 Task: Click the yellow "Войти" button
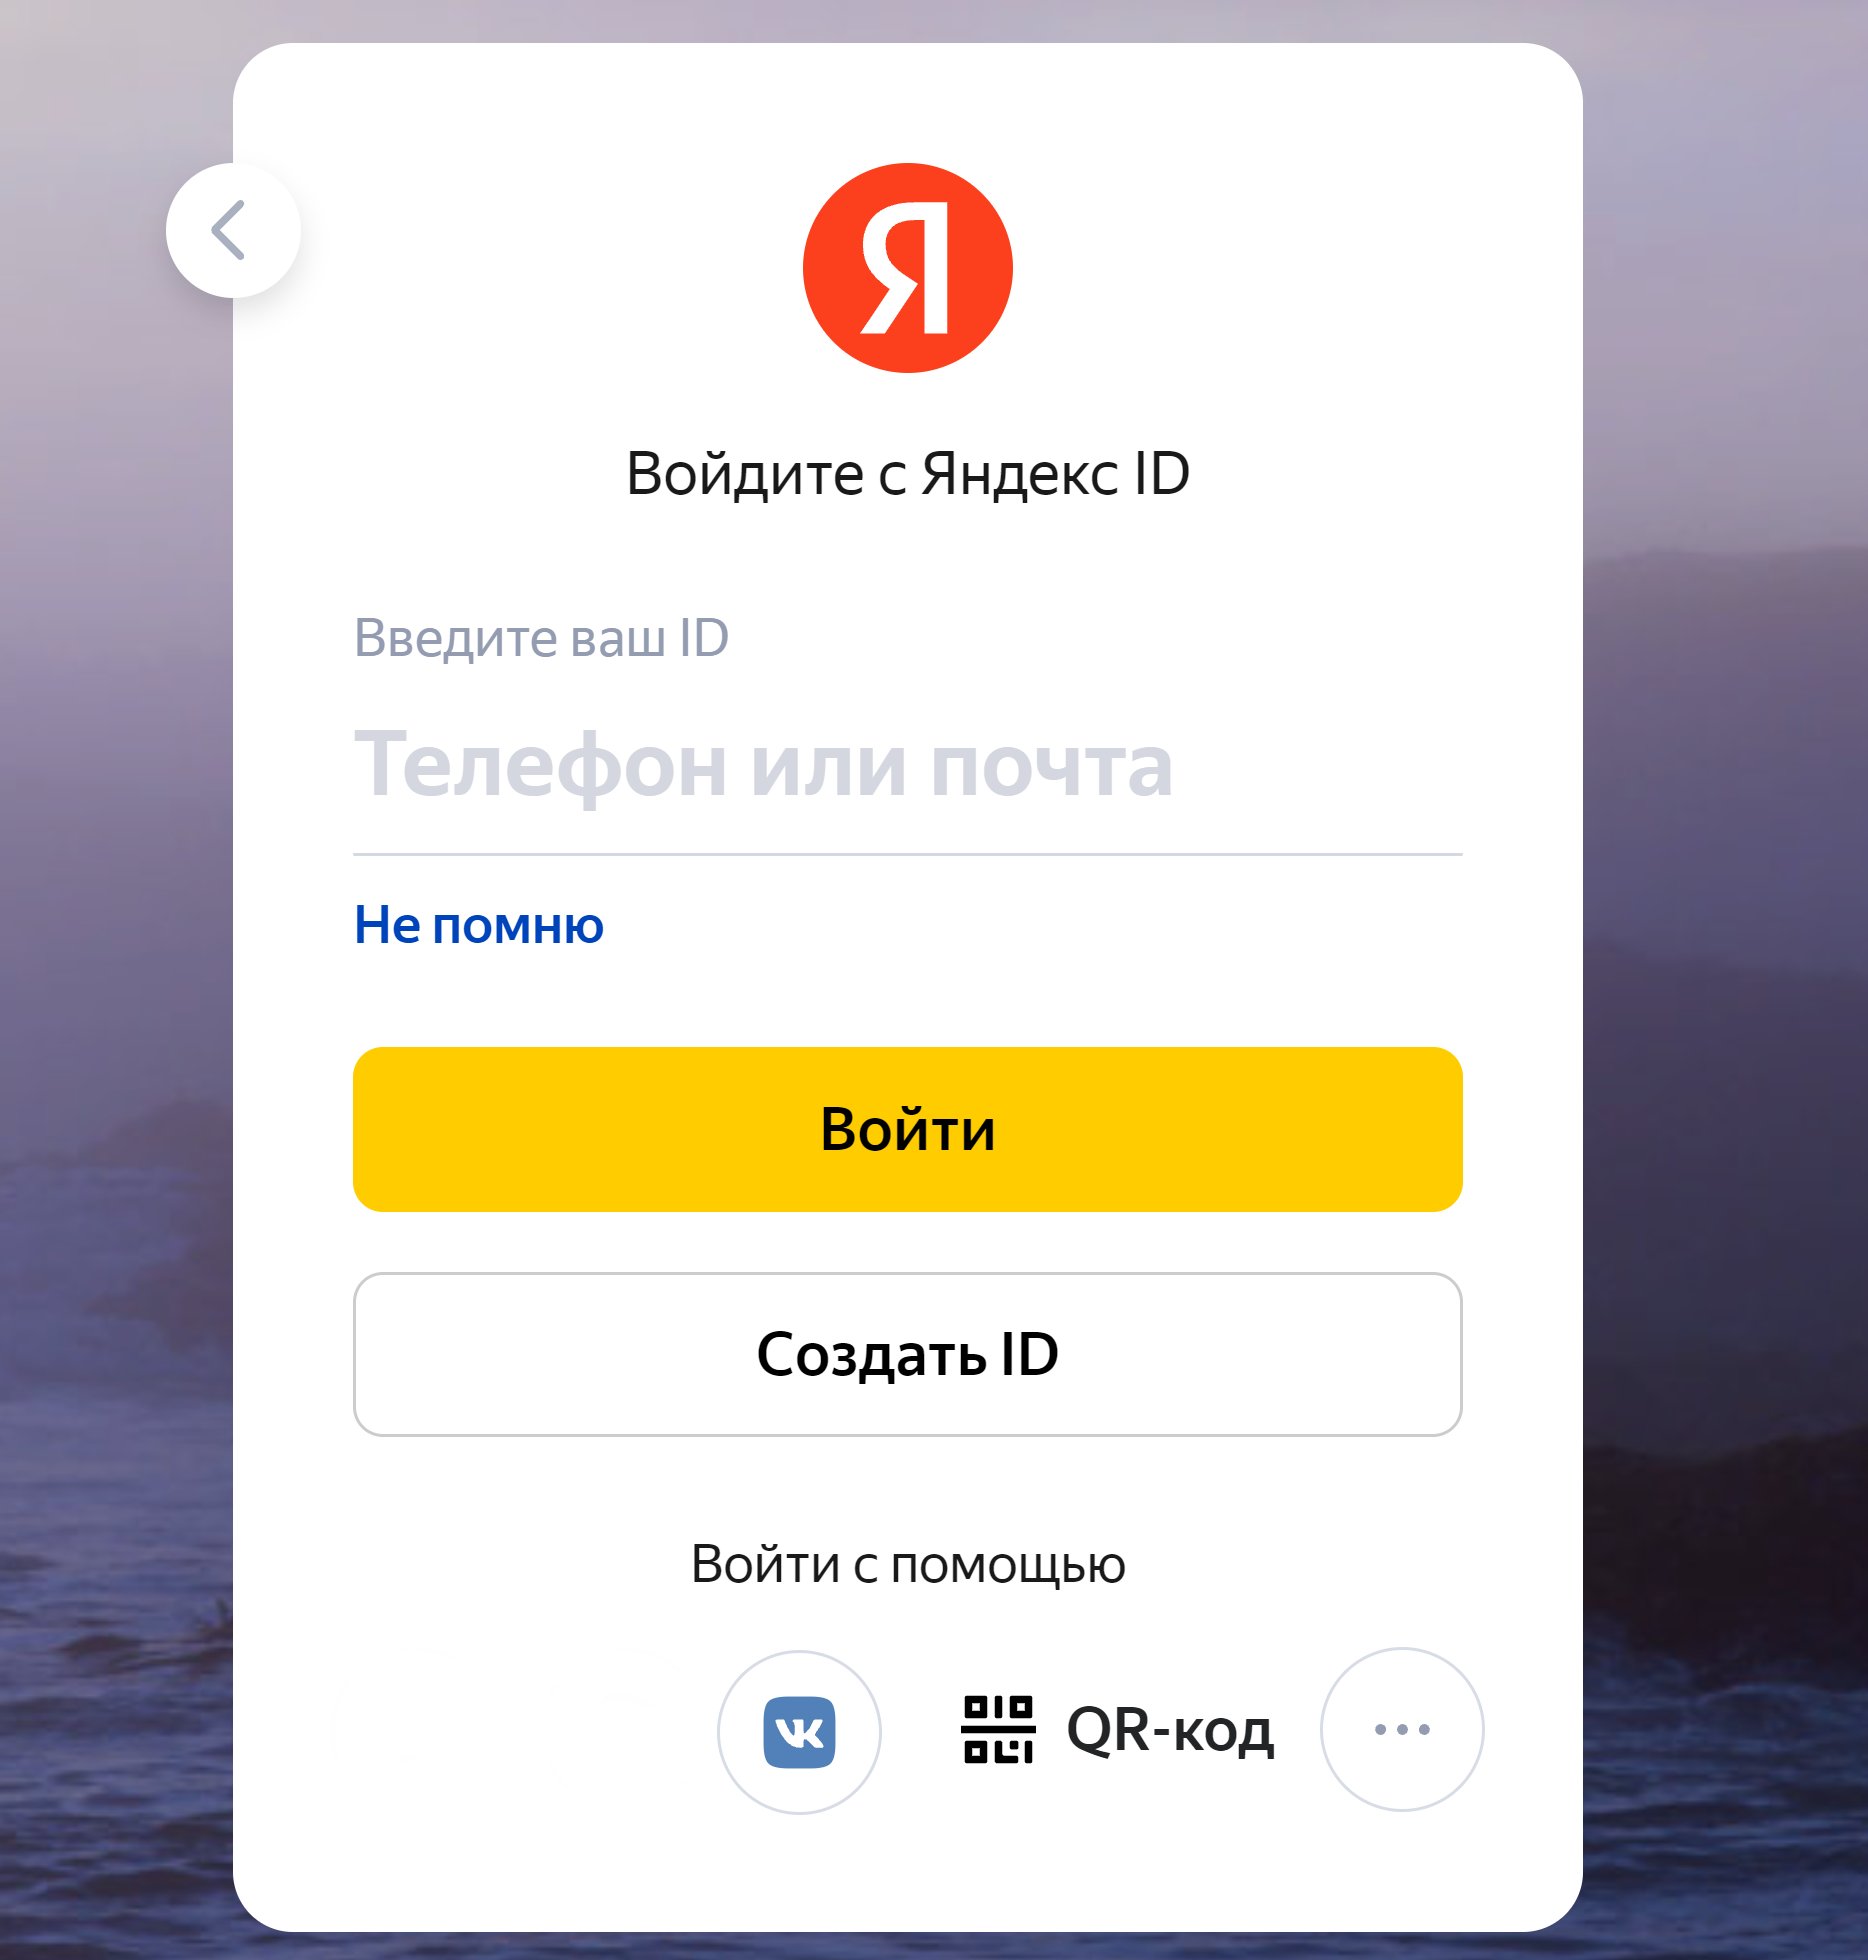point(908,1129)
